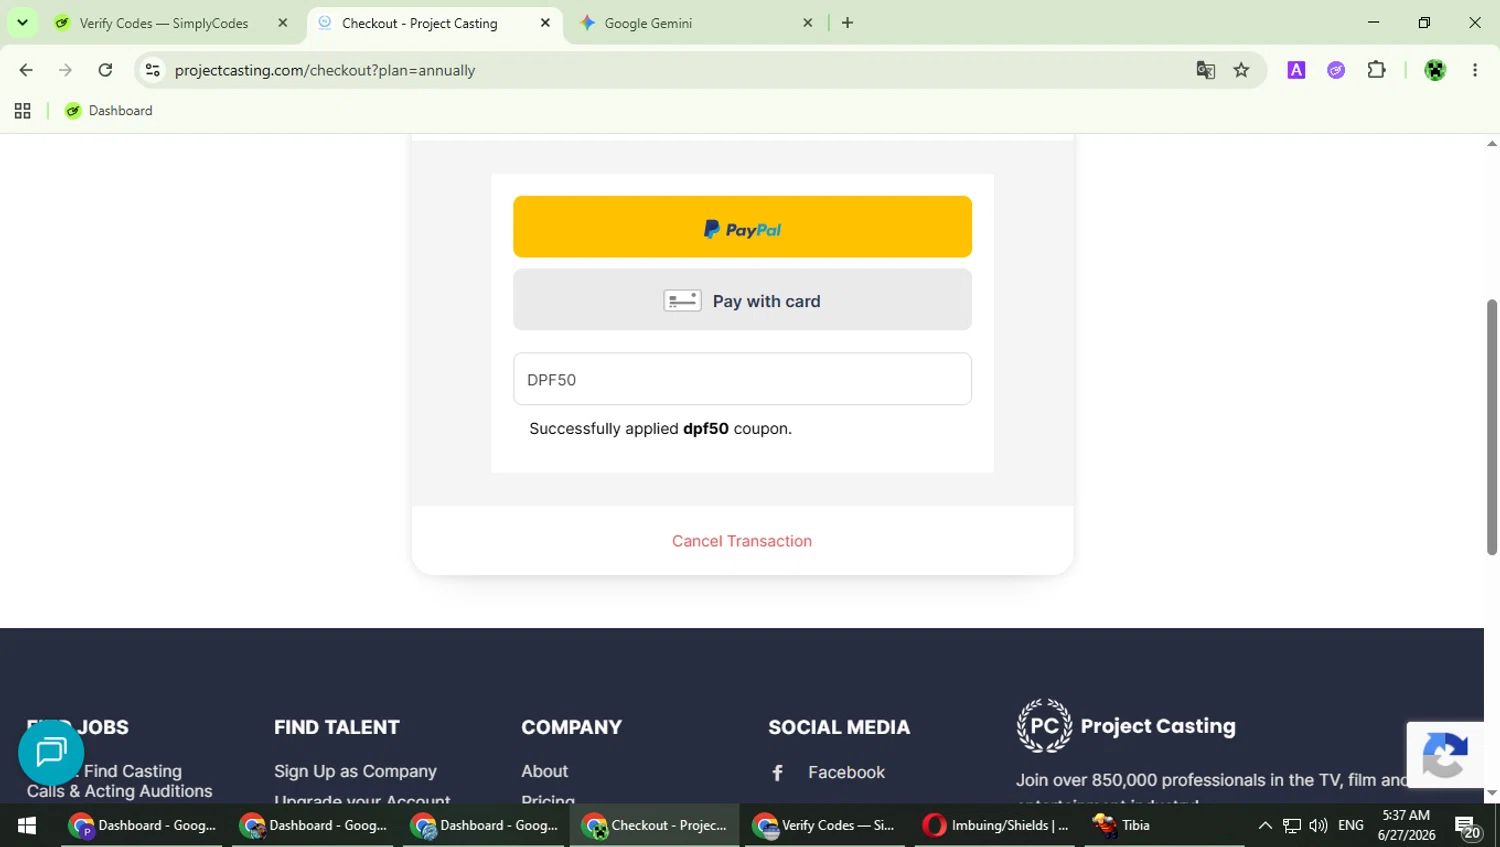Viewport: 1500px width, 847px height.
Task: Open the About footer link
Action: click(544, 771)
